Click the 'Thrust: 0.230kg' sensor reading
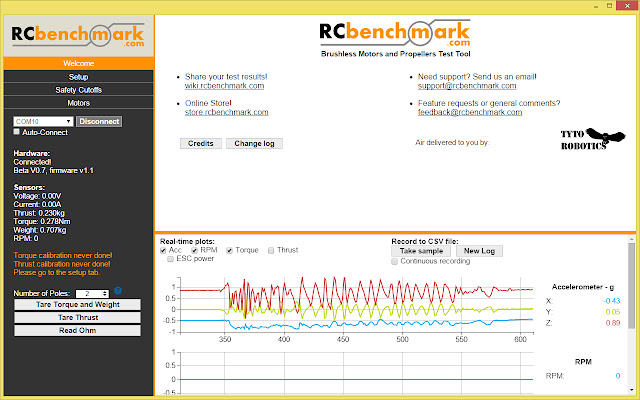The image size is (640, 400). click(39, 213)
